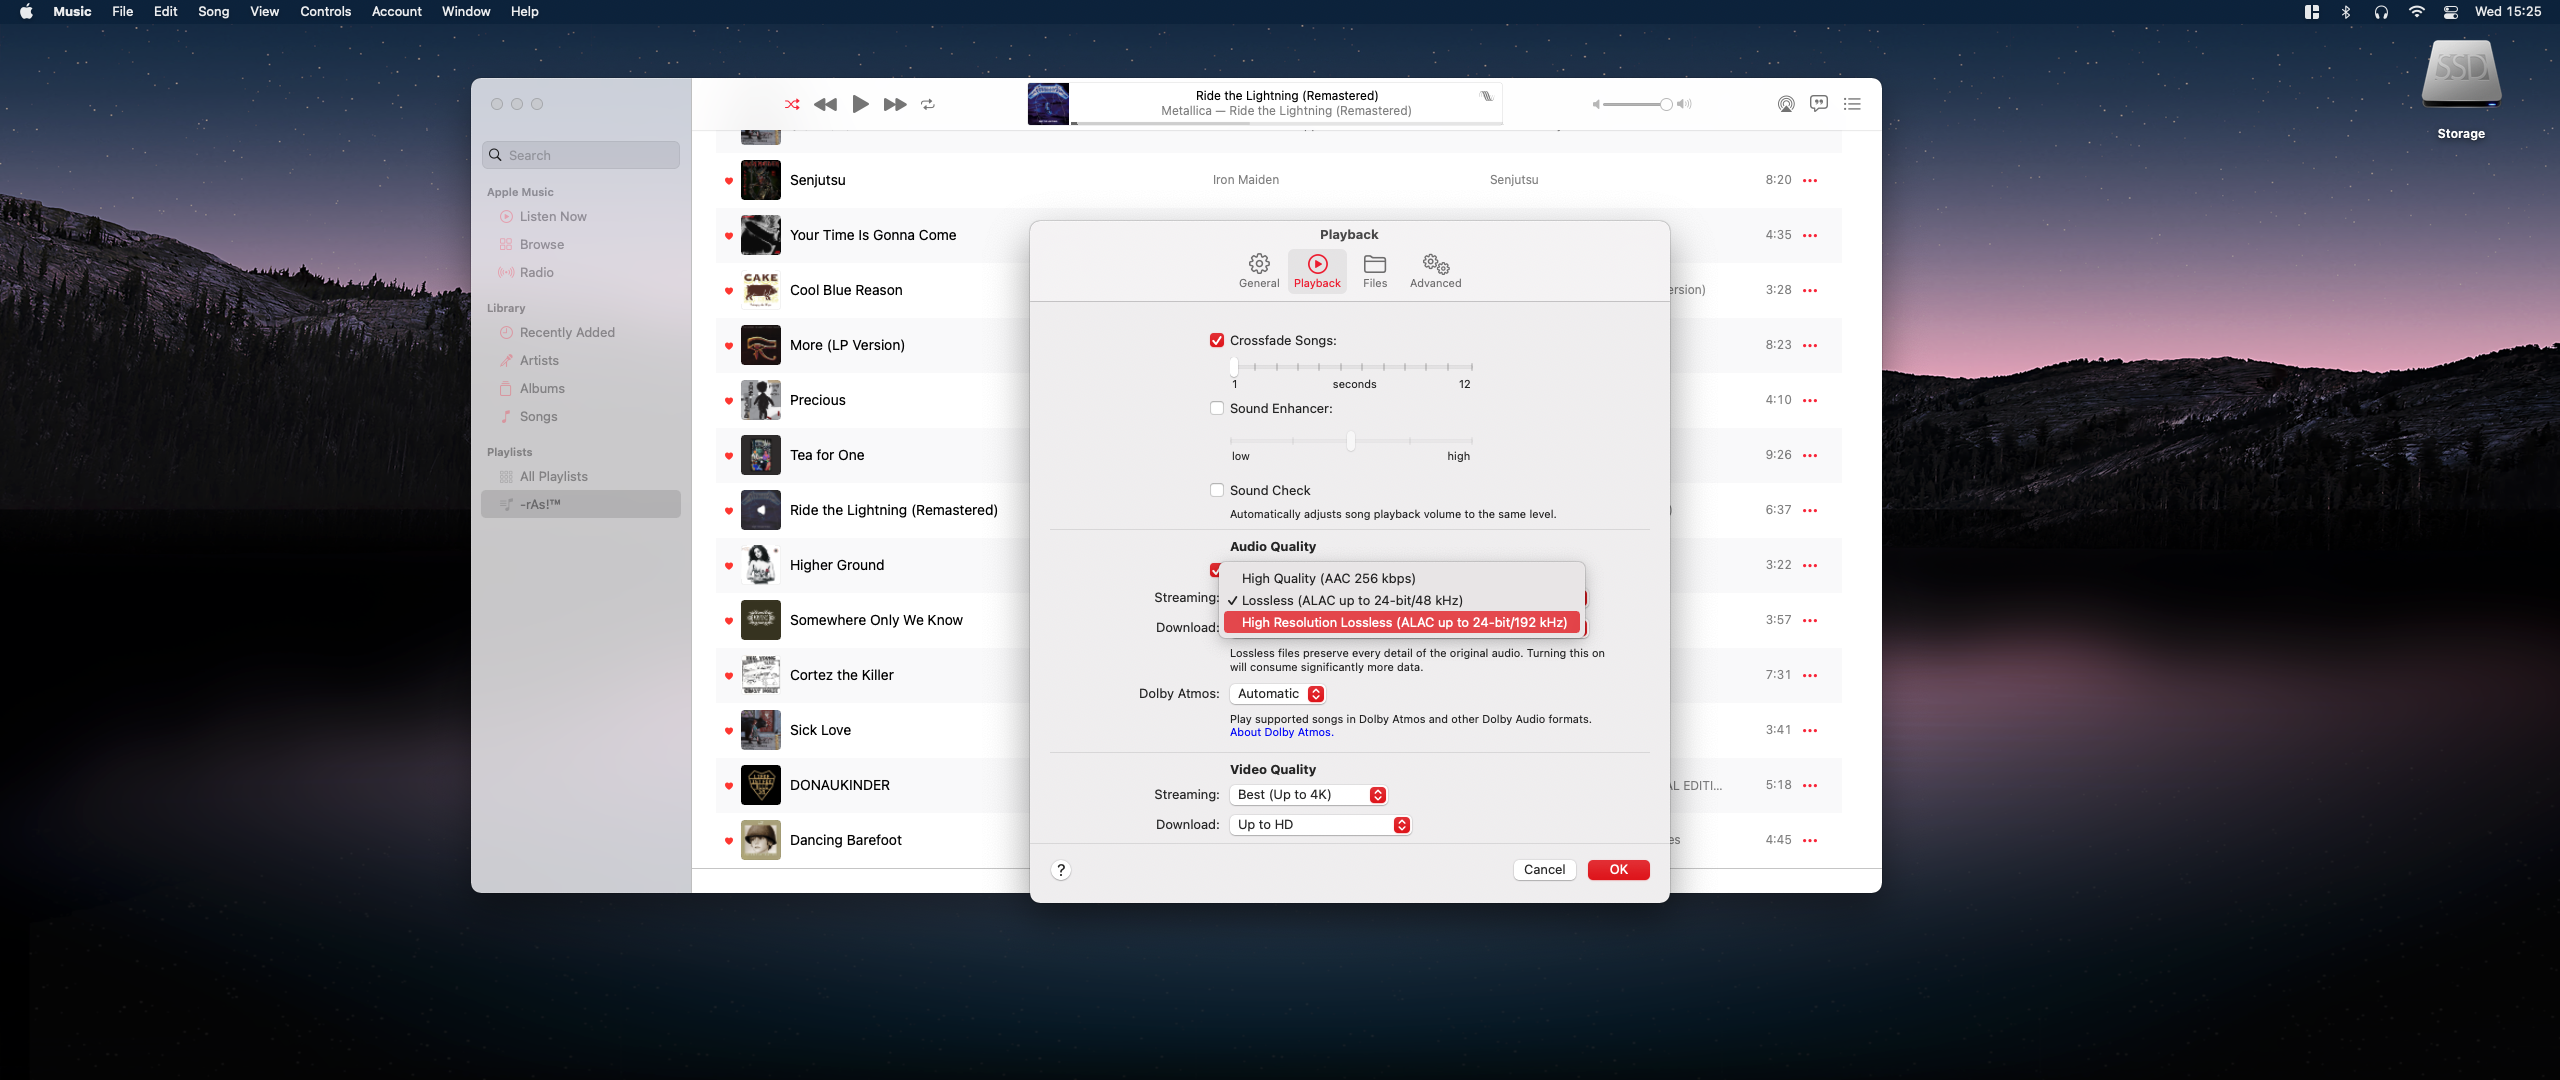Open the About Dolby Atmos link
Image resolution: width=2560 pixels, height=1080 pixels.
pyautogui.click(x=1280, y=733)
